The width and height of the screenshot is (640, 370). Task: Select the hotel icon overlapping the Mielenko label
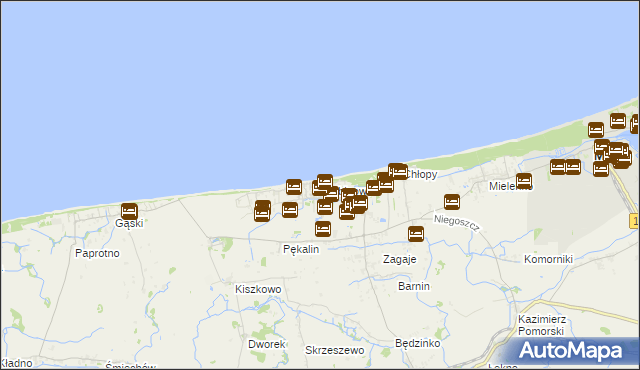pyautogui.click(x=524, y=181)
